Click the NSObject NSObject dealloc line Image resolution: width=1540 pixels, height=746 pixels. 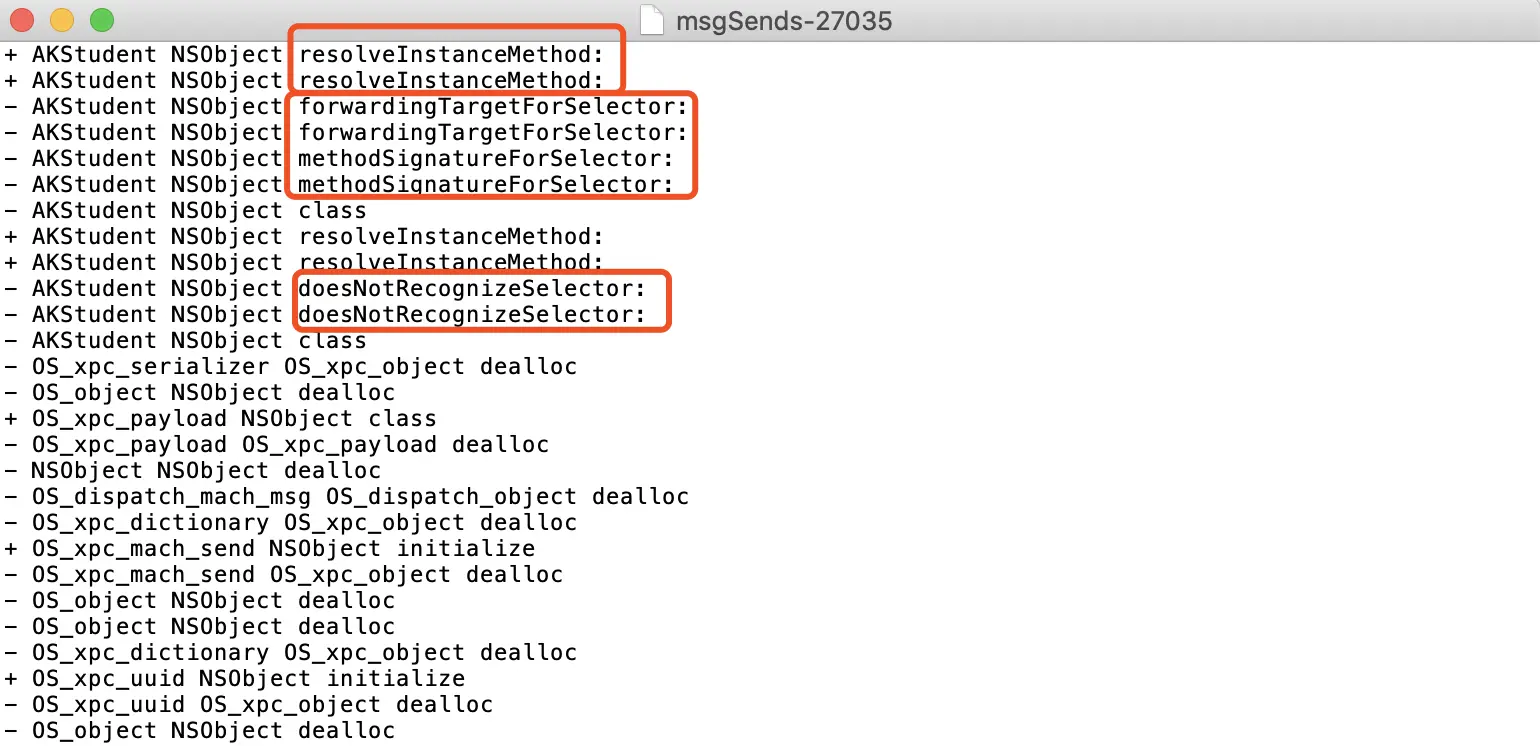click(x=193, y=470)
